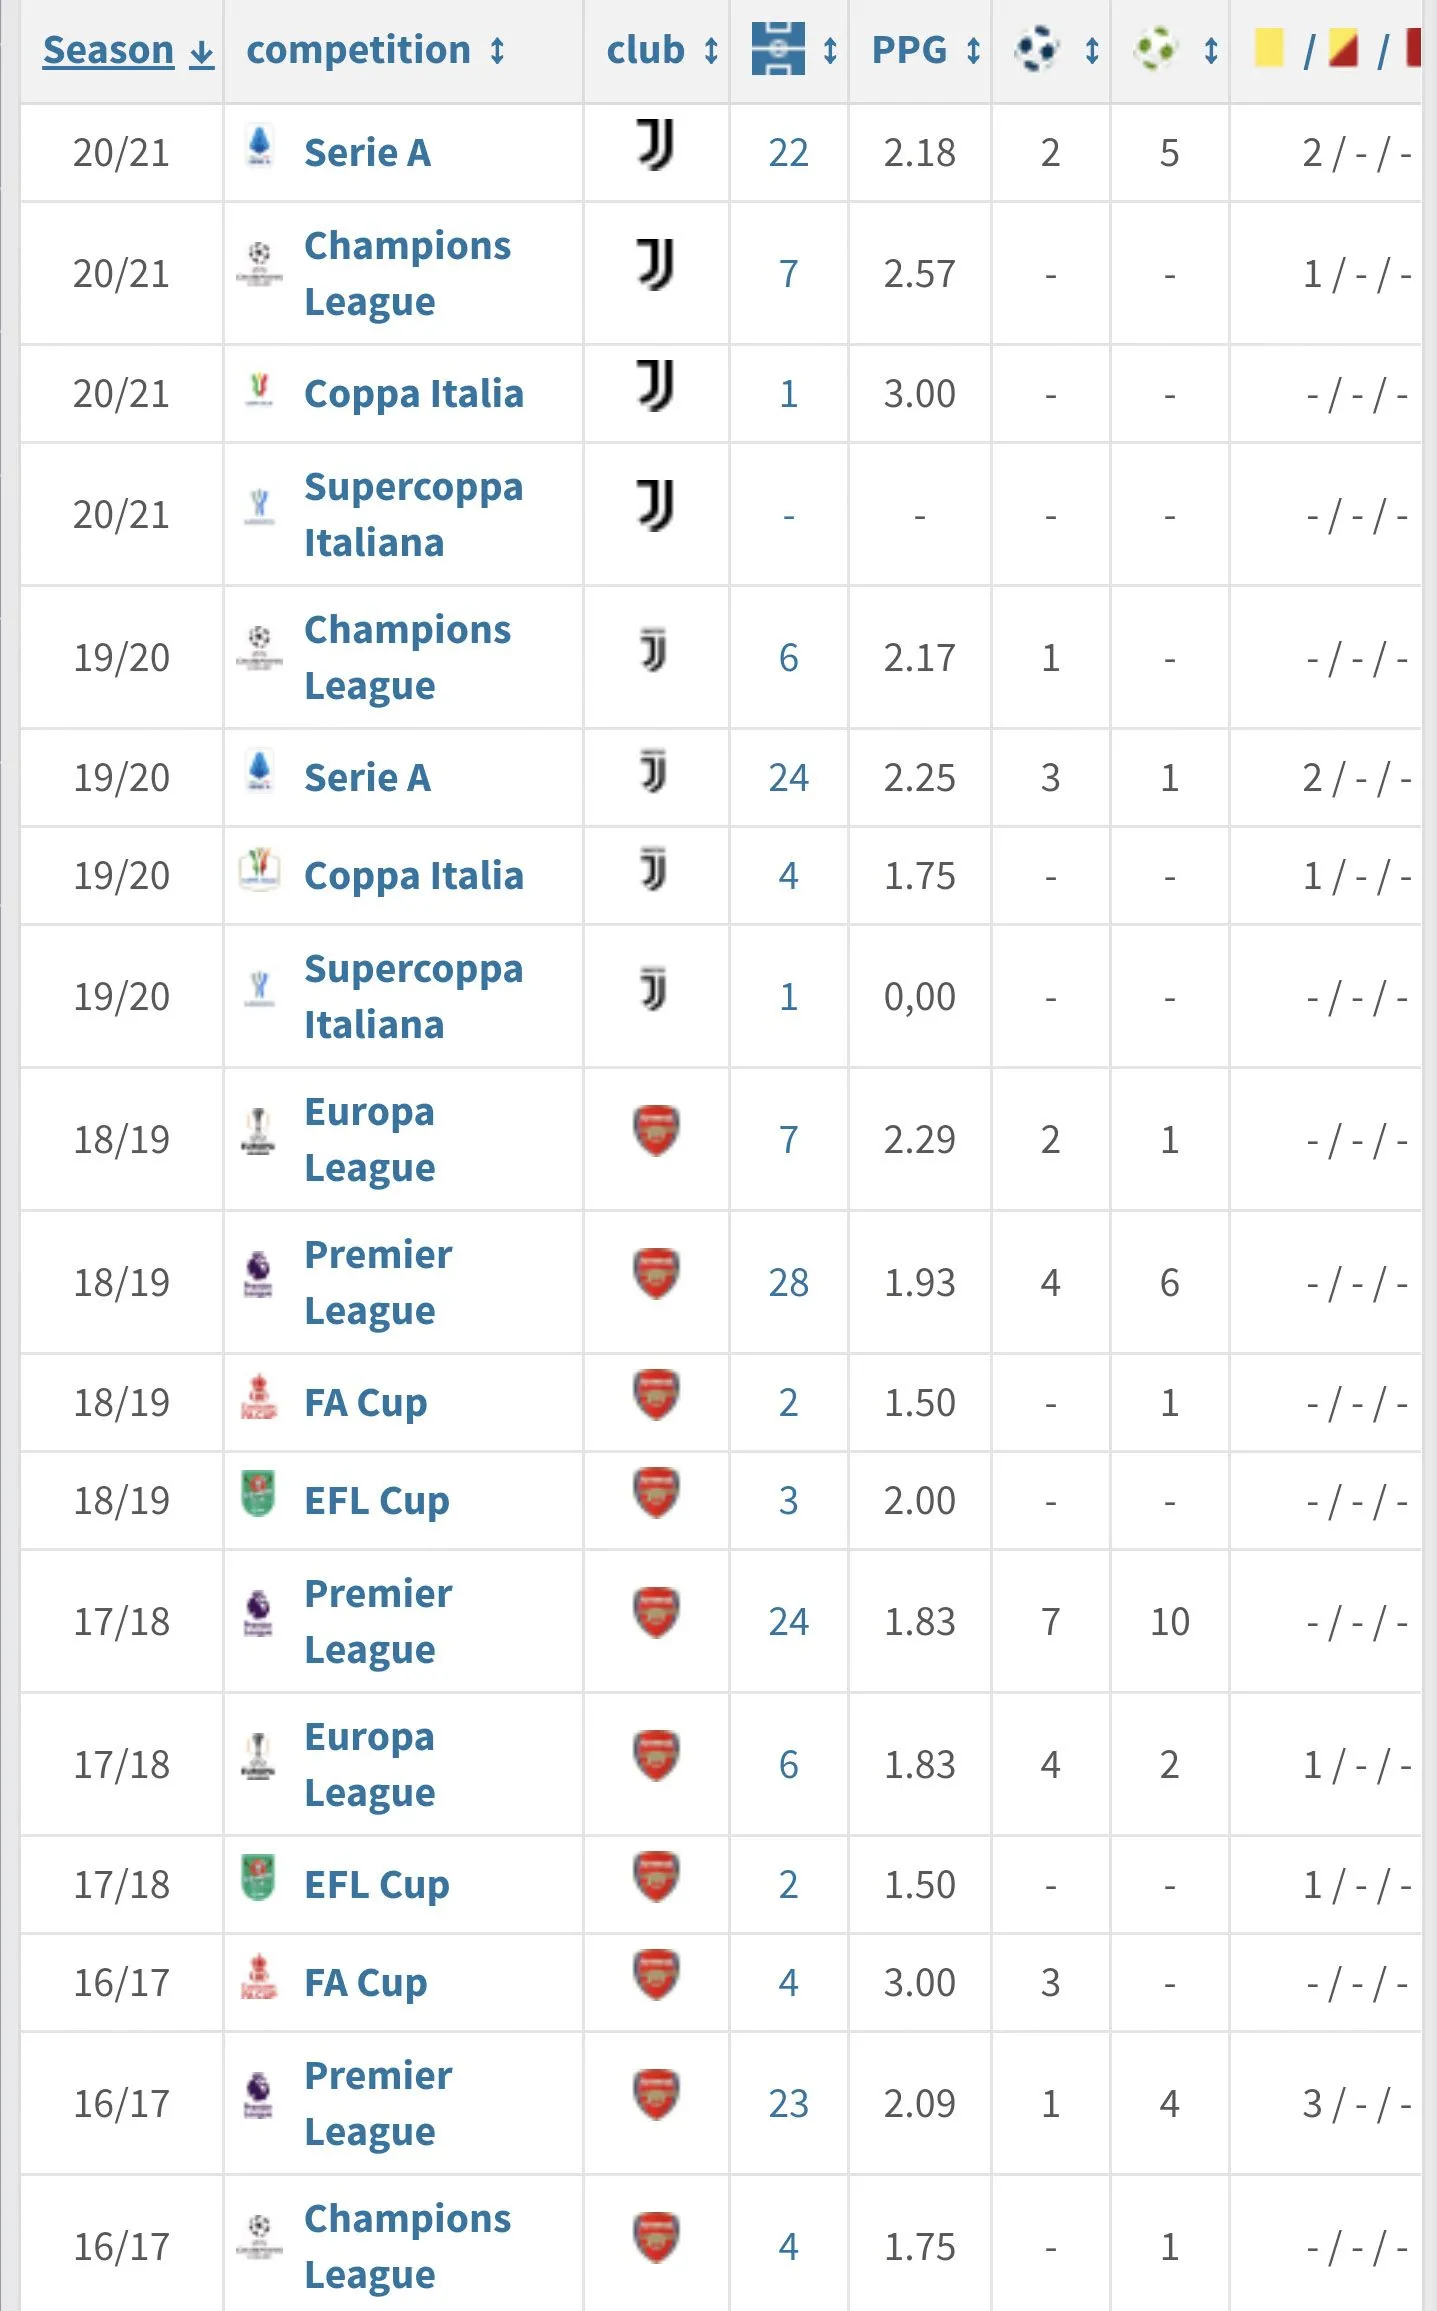Open 16/17 Champions League competition link
The image size is (1437, 2311).
407,2246
